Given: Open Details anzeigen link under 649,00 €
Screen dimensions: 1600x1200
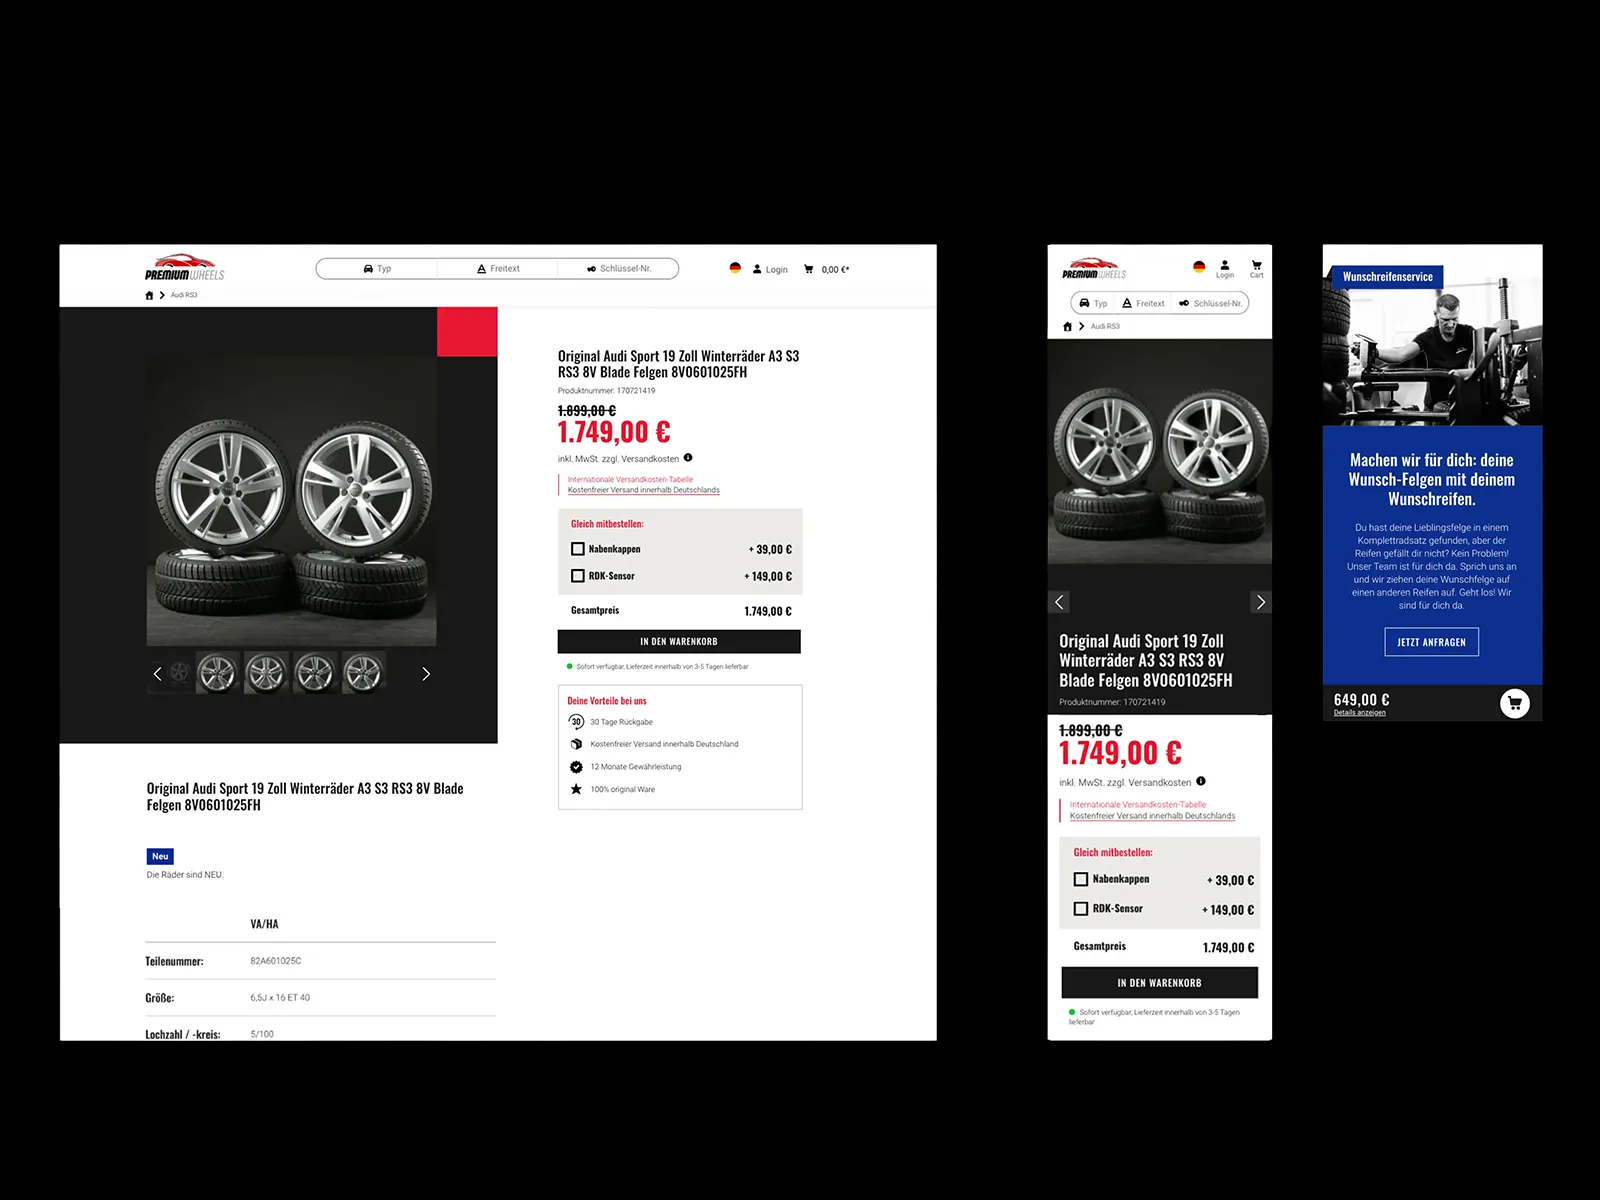Looking at the screenshot, I should click(x=1360, y=712).
